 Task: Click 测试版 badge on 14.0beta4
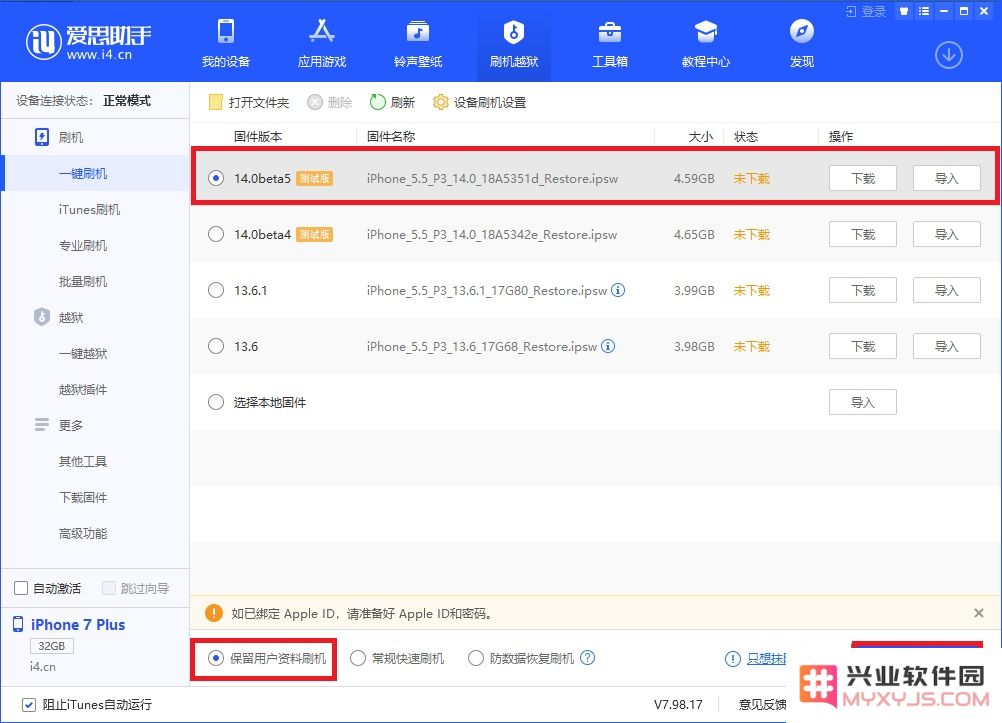pyautogui.click(x=314, y=234)
